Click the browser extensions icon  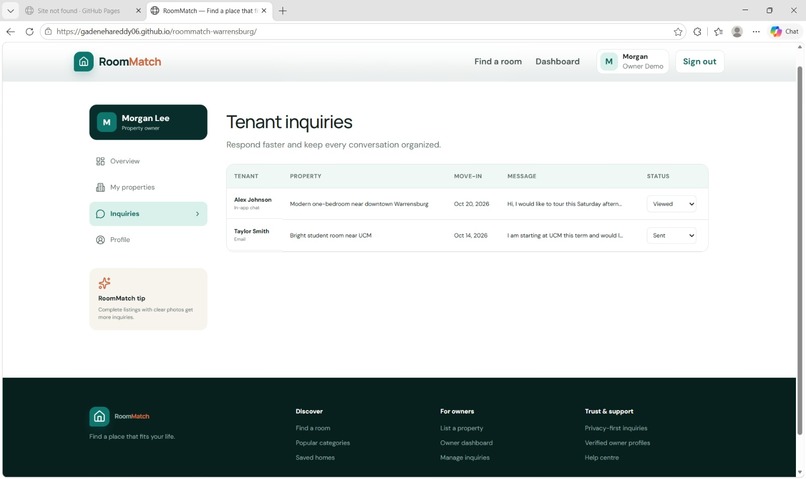coord(697,32)
